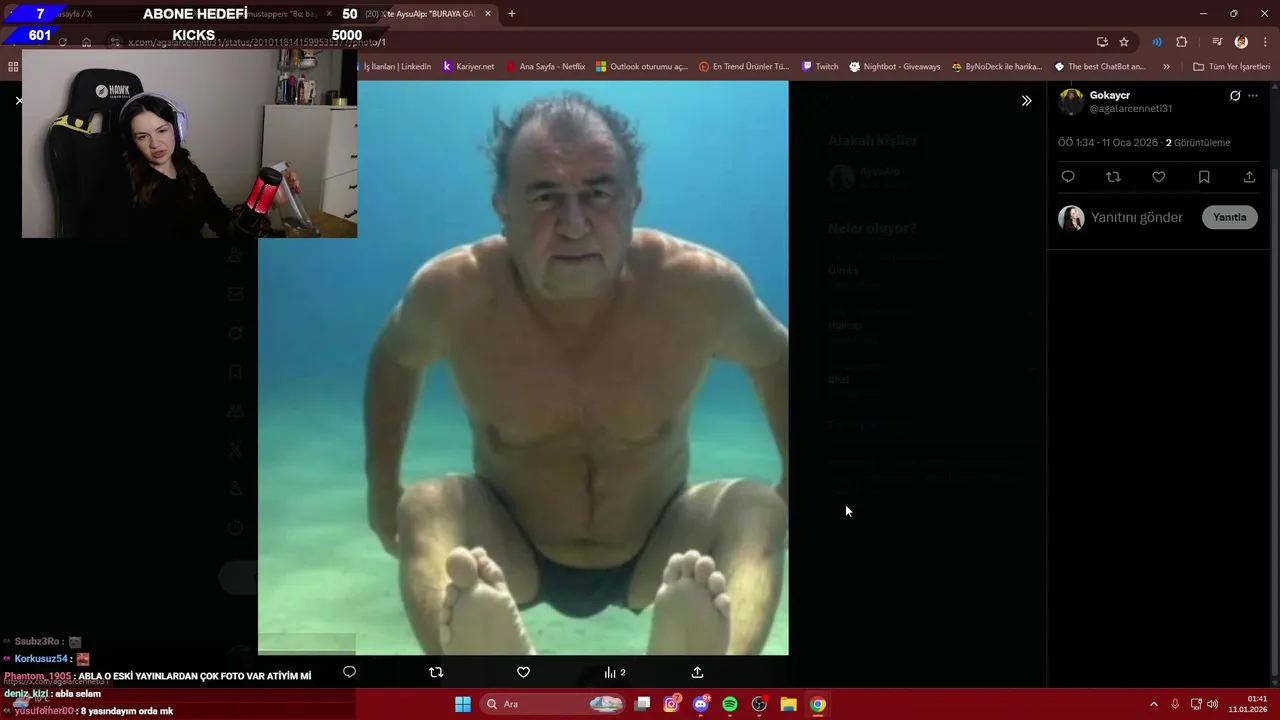Reply icon below the photo

click(349, 672)
